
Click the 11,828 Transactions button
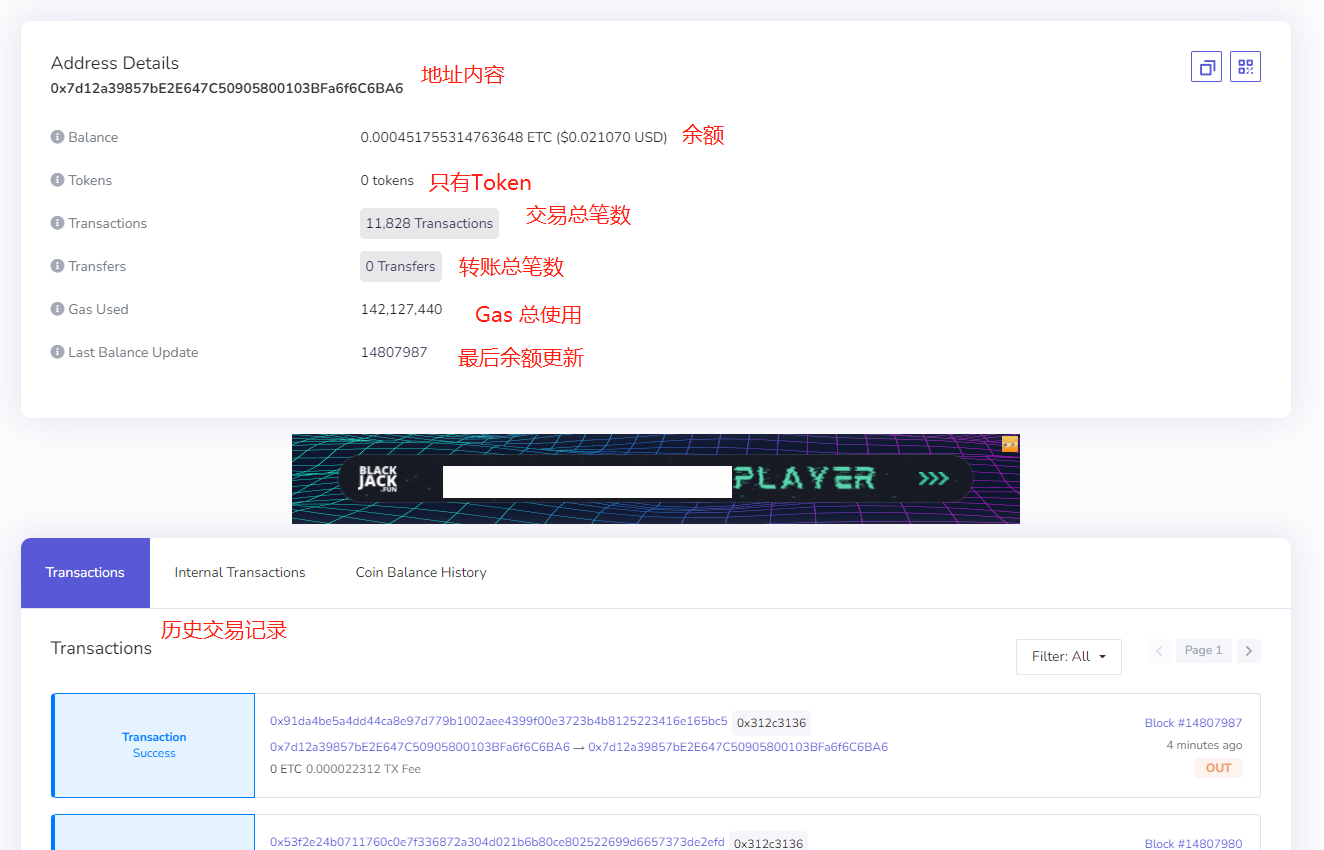(429, 223)
